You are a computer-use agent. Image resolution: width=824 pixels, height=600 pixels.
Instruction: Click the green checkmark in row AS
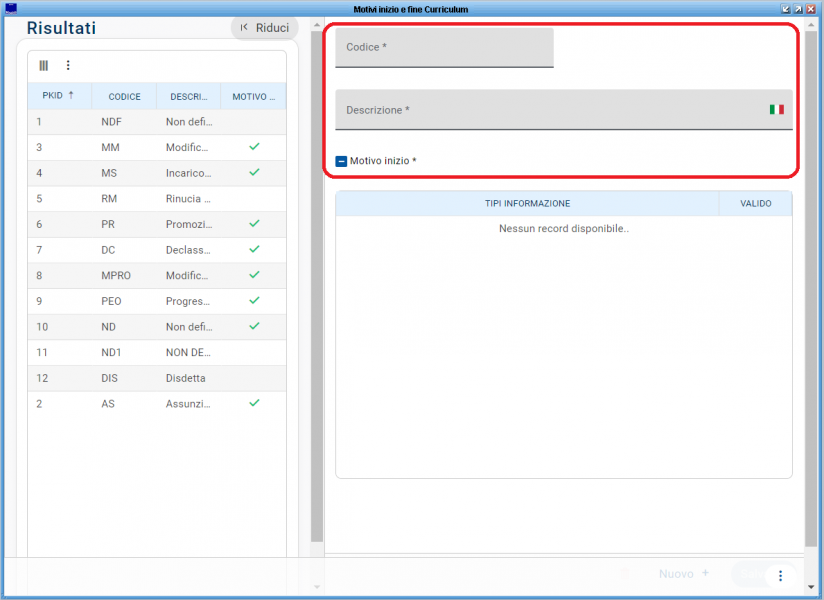tap(254, 403)
